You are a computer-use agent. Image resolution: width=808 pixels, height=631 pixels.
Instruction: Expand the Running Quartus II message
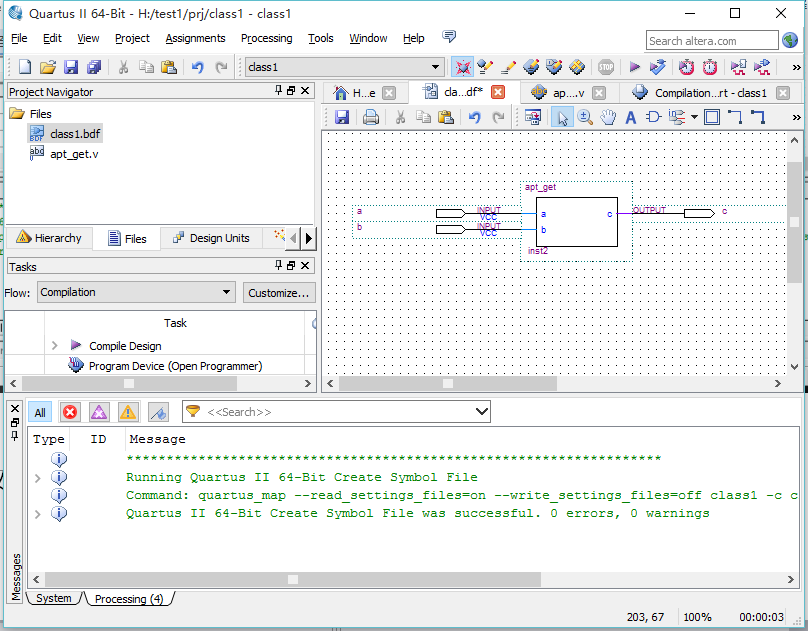[38, 478]
